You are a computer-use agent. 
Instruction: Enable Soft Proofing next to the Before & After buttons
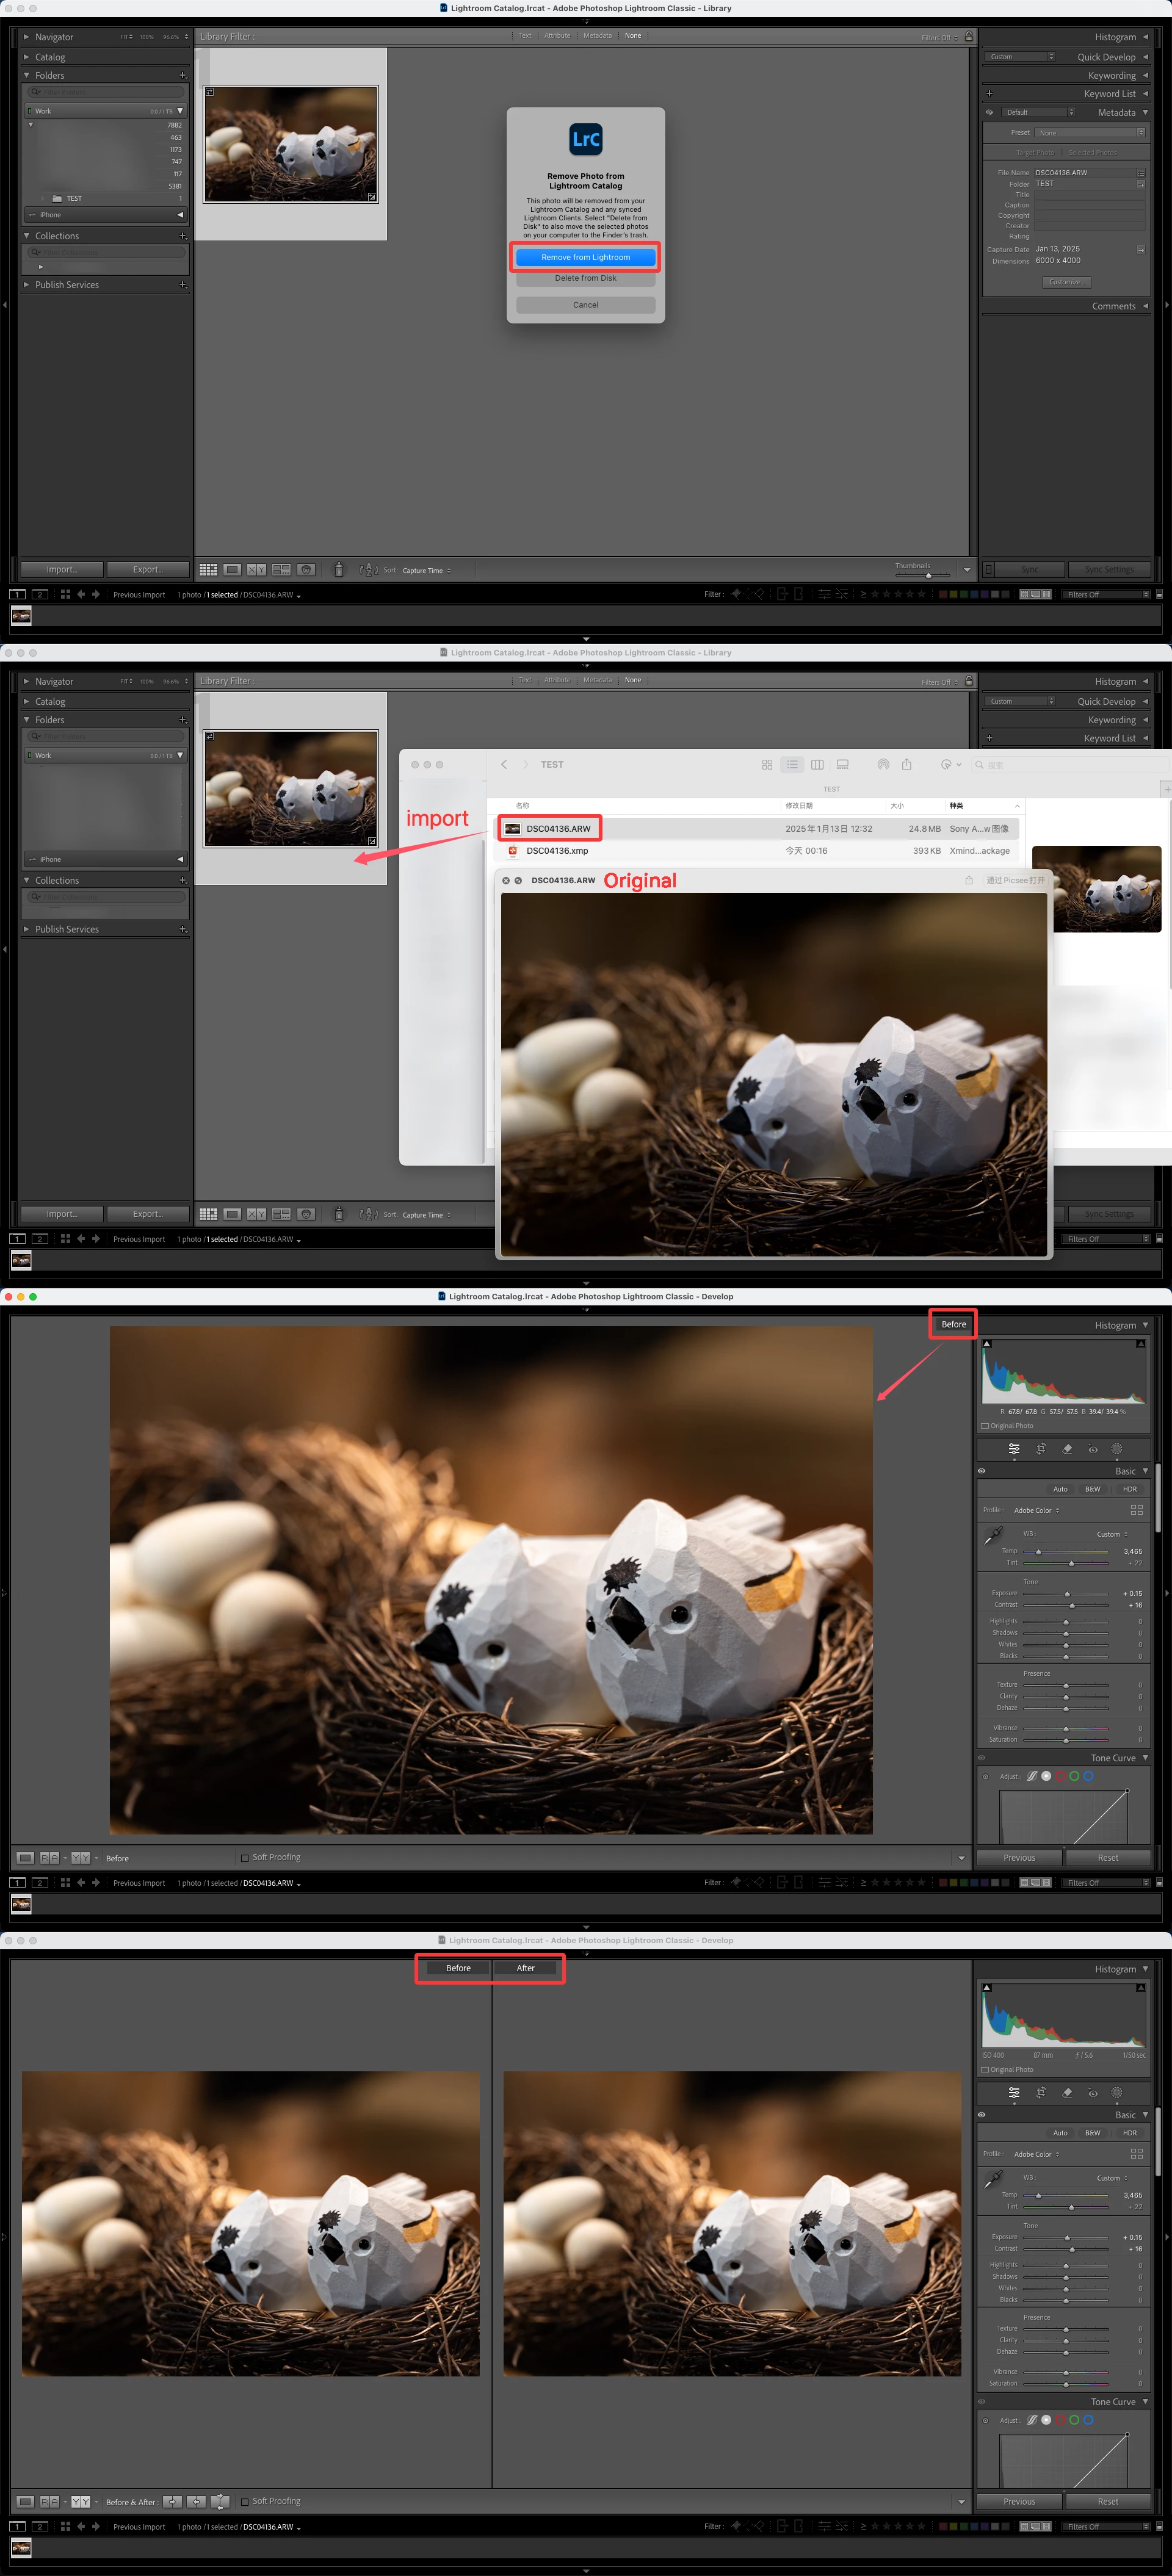pos(245,2501)
